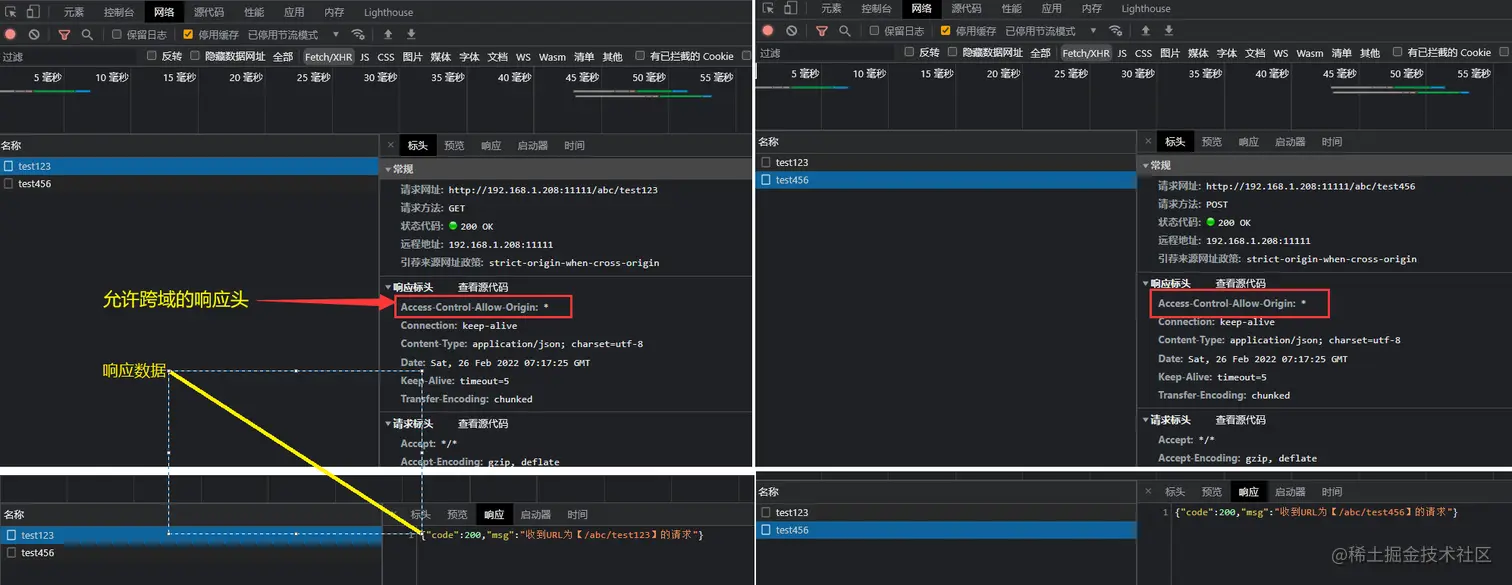Enable 保留日志 checkbox in upper-left DevTools
This screenshot has height=585, width=1512.
point(117,34)
